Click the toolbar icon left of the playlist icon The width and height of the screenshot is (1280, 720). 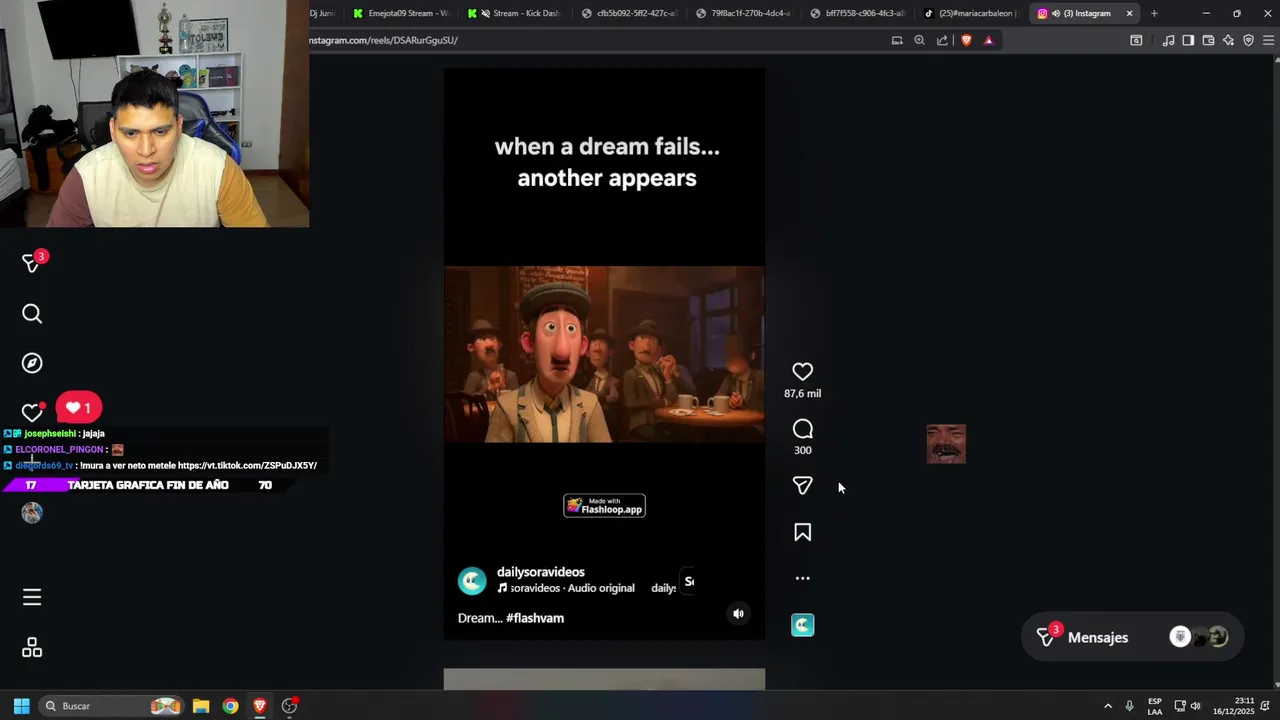(x=1136, y=40)
